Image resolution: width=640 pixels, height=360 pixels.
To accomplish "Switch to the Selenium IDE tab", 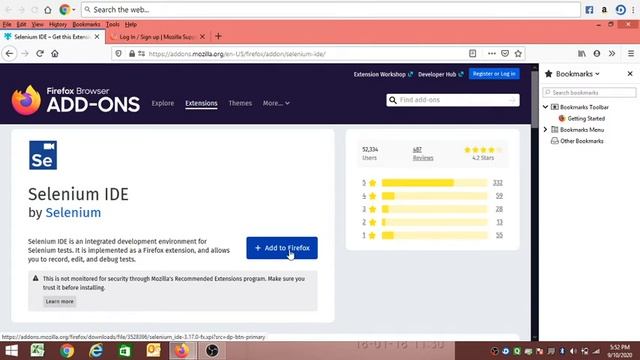I will [52, 37].
